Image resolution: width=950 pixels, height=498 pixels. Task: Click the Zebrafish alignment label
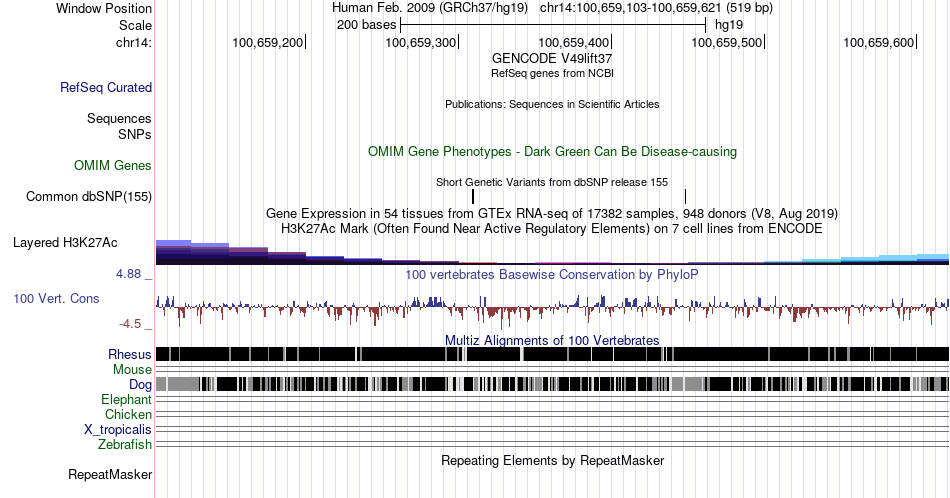pyautogui.click(x=125, y=444)
